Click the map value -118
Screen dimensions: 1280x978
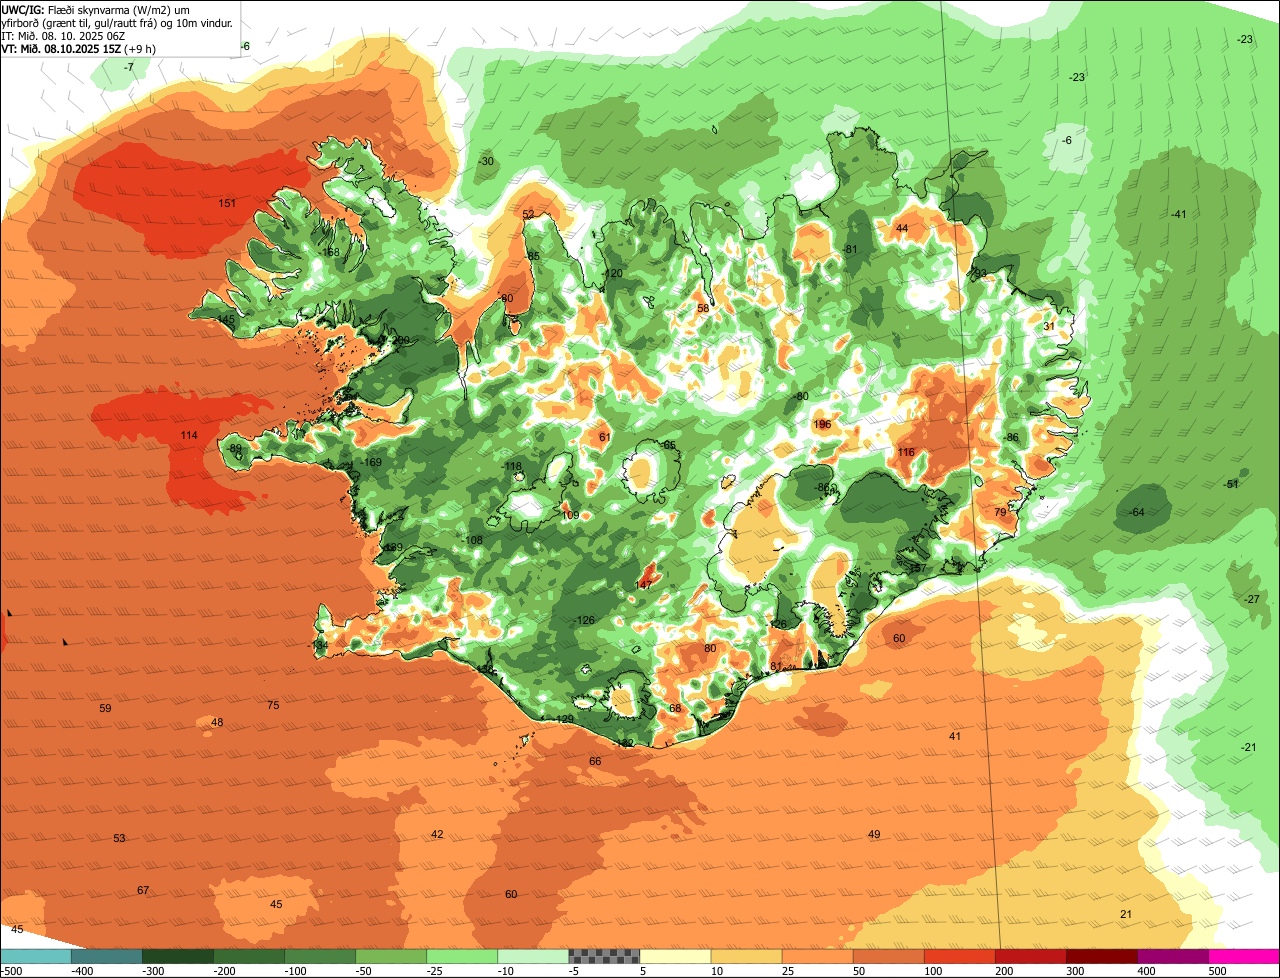click(511, 466)
